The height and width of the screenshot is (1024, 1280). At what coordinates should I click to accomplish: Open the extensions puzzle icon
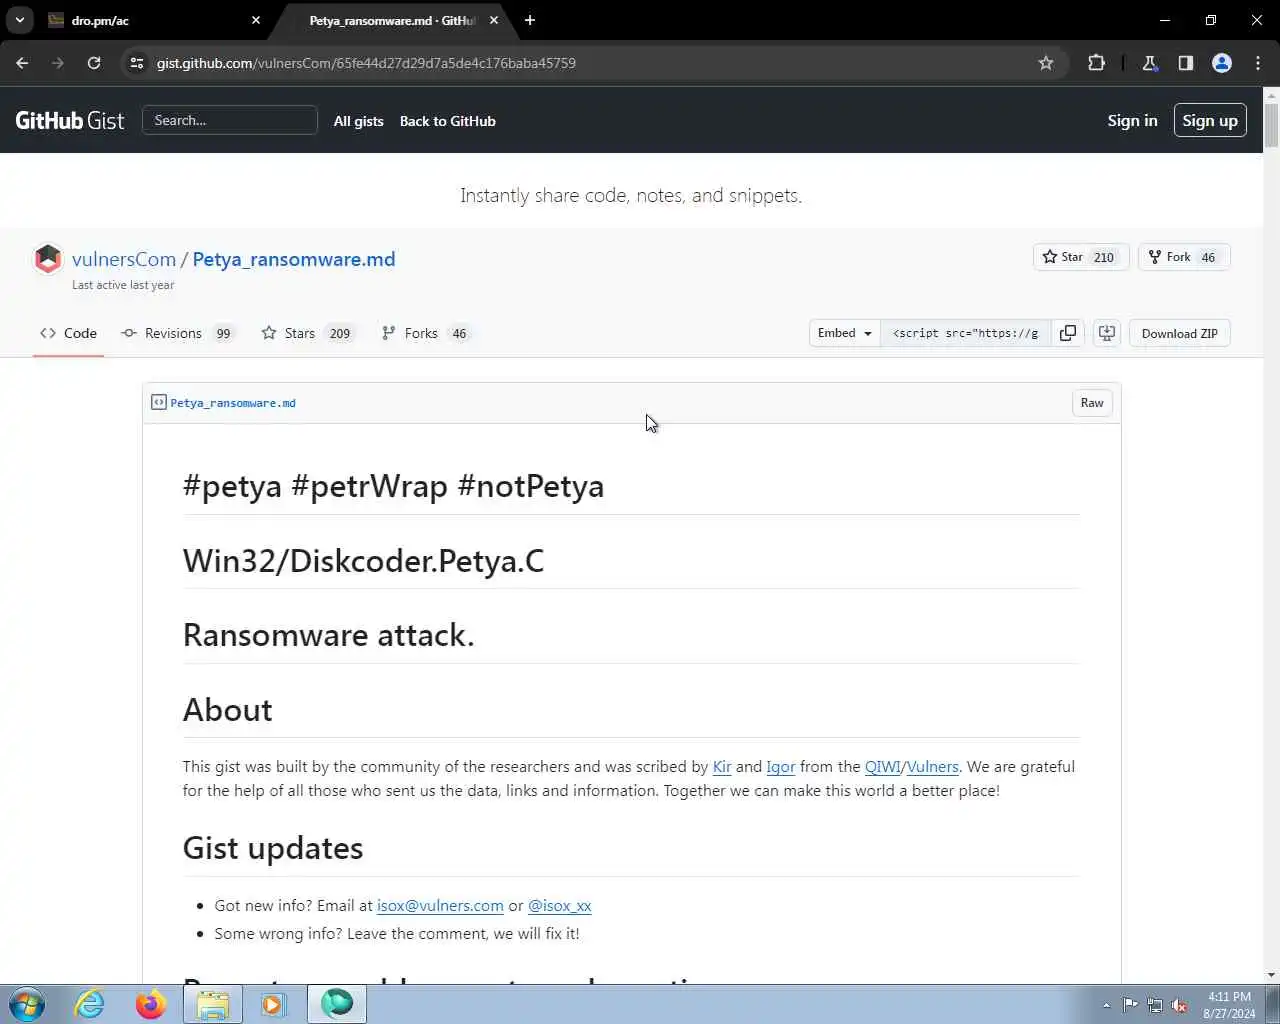pos(1096,63)
